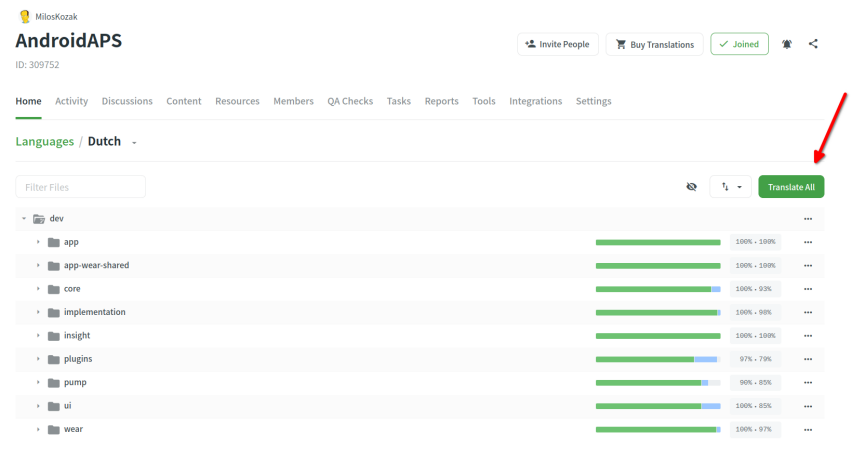
Task: Select the Members tab
Action: click(x=293, y=101)
